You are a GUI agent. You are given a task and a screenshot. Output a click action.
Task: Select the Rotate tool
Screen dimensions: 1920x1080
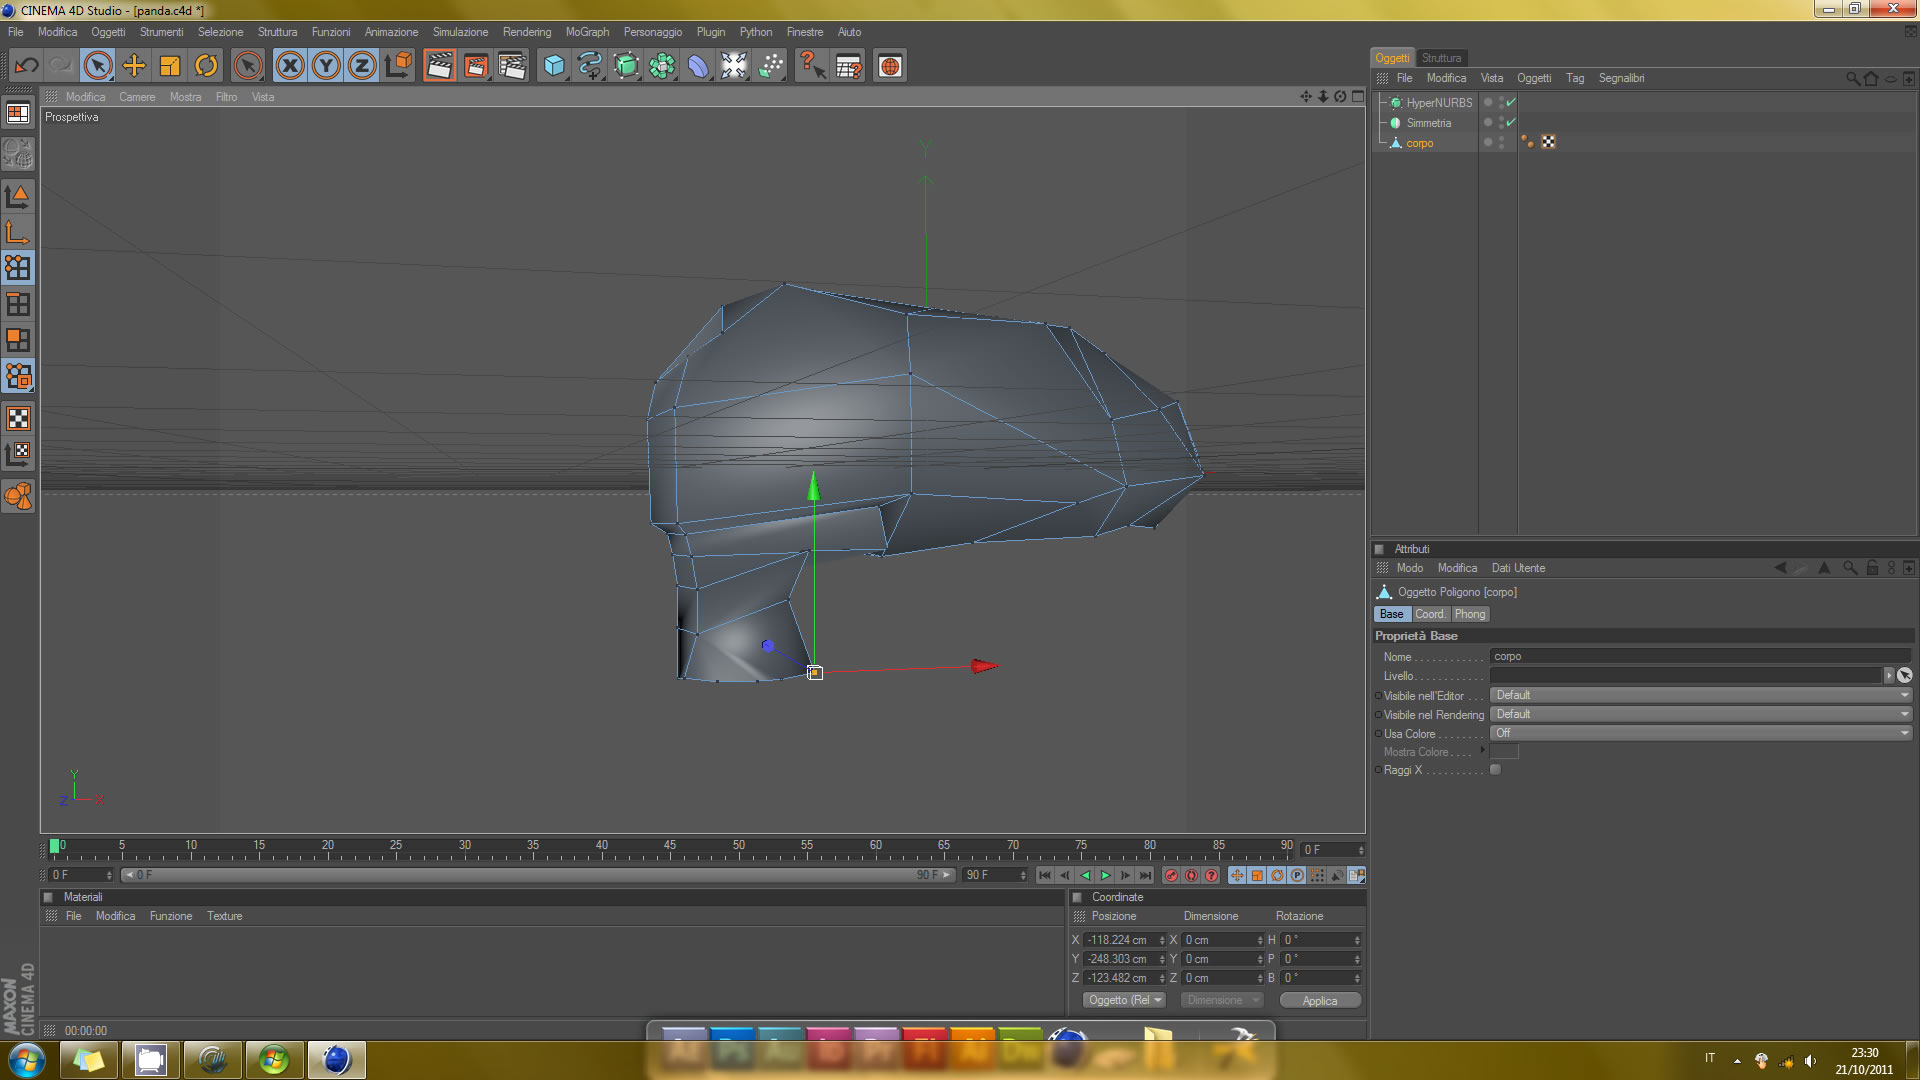coord(206,66)
